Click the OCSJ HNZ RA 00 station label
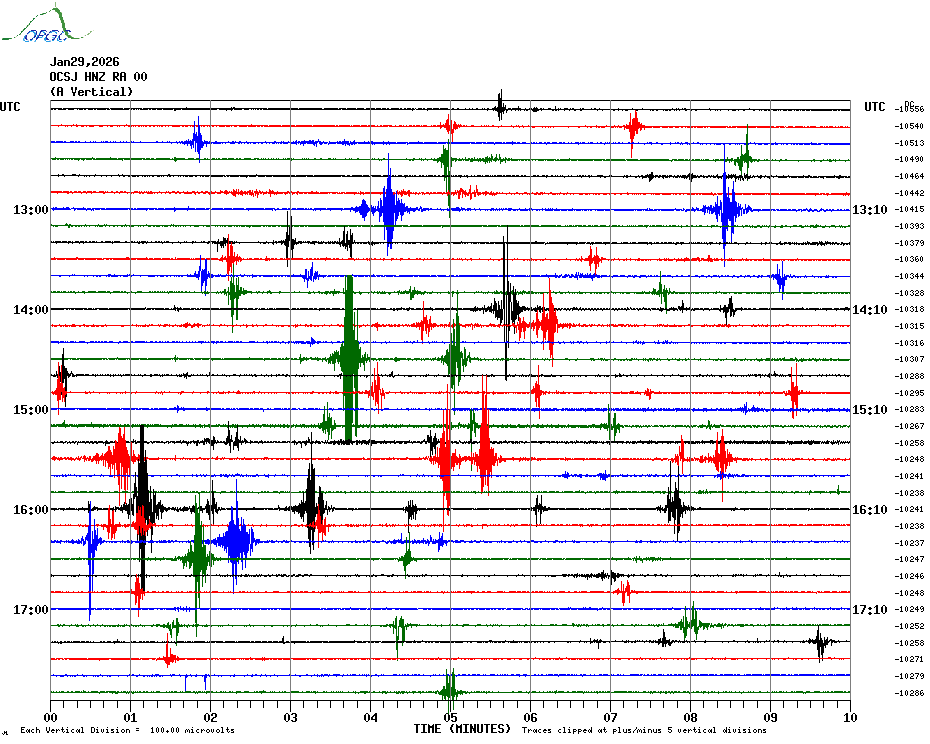Viewport: 930px width, 744px height. 98,77
